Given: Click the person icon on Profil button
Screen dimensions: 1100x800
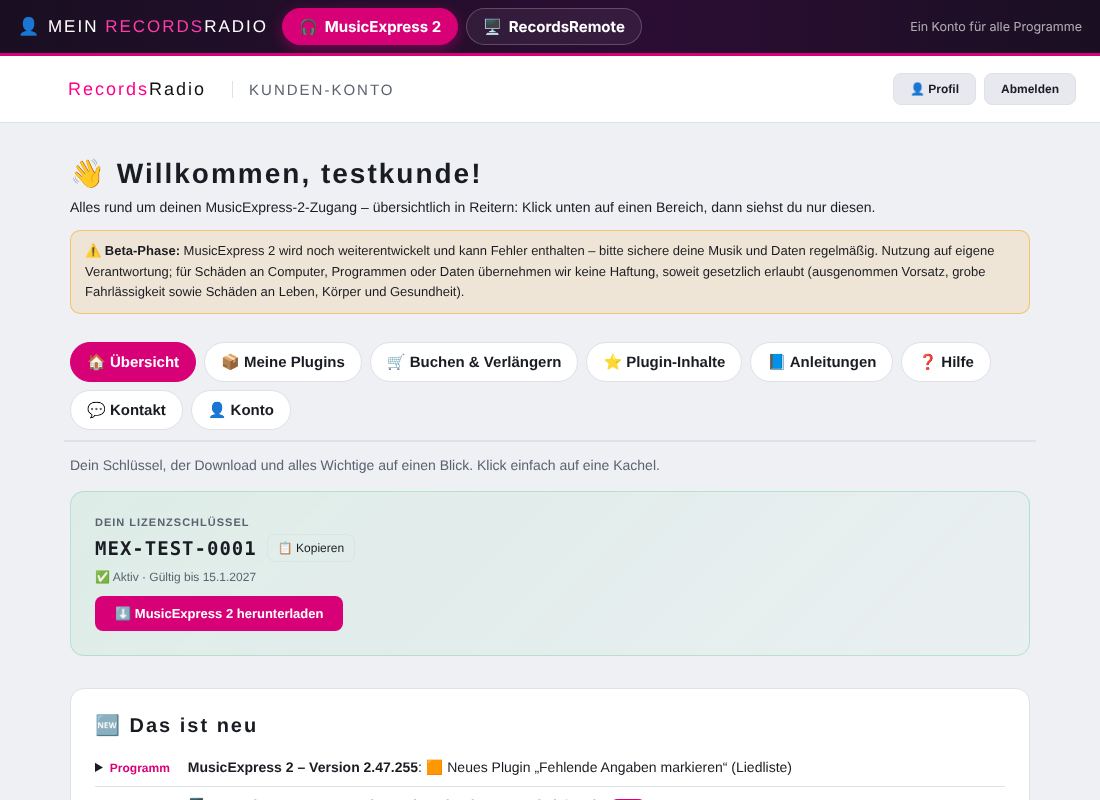Looking at the screenshot, I should click(917, 89).
